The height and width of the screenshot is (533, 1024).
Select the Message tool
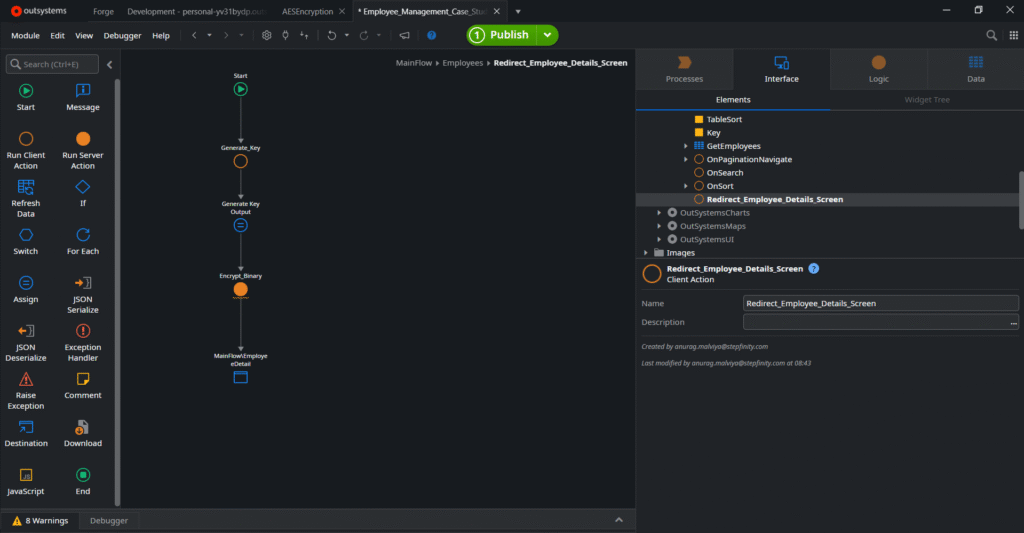coord(83,97)
